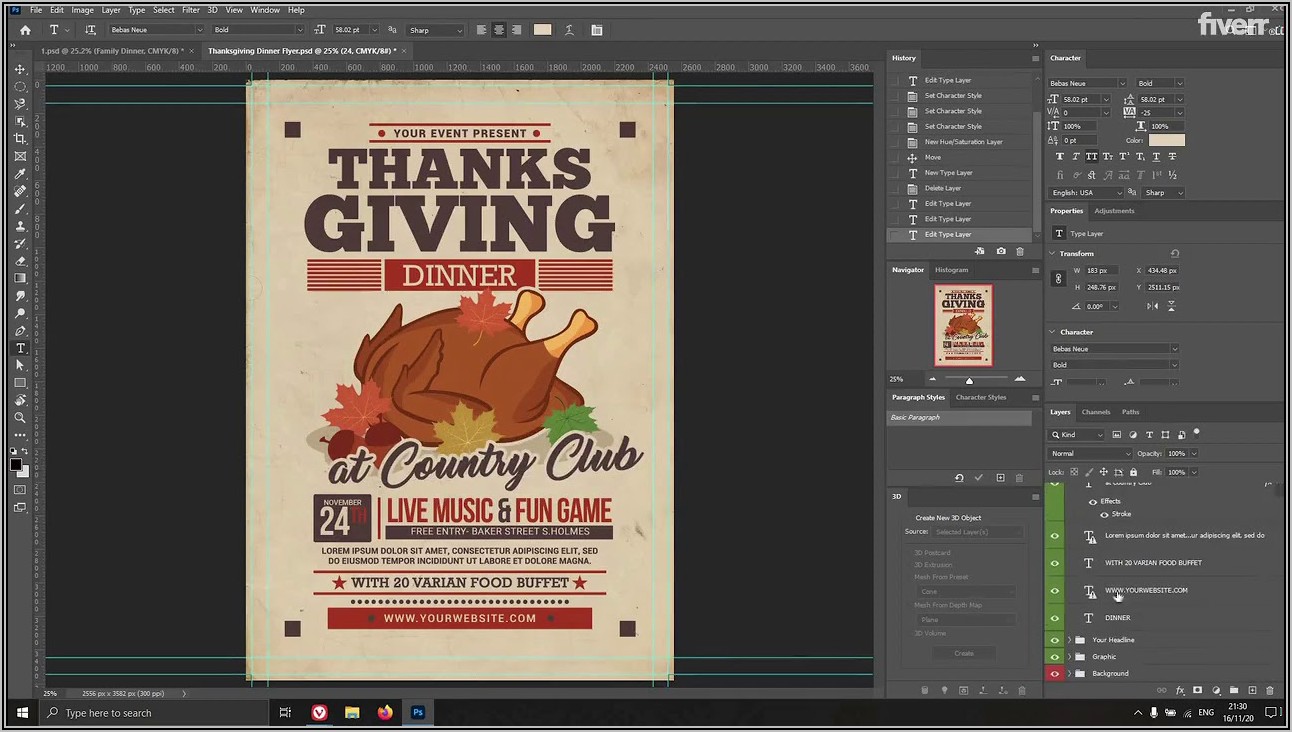
Task: Select the Eyedropper tool
Action: pos(20,174)
